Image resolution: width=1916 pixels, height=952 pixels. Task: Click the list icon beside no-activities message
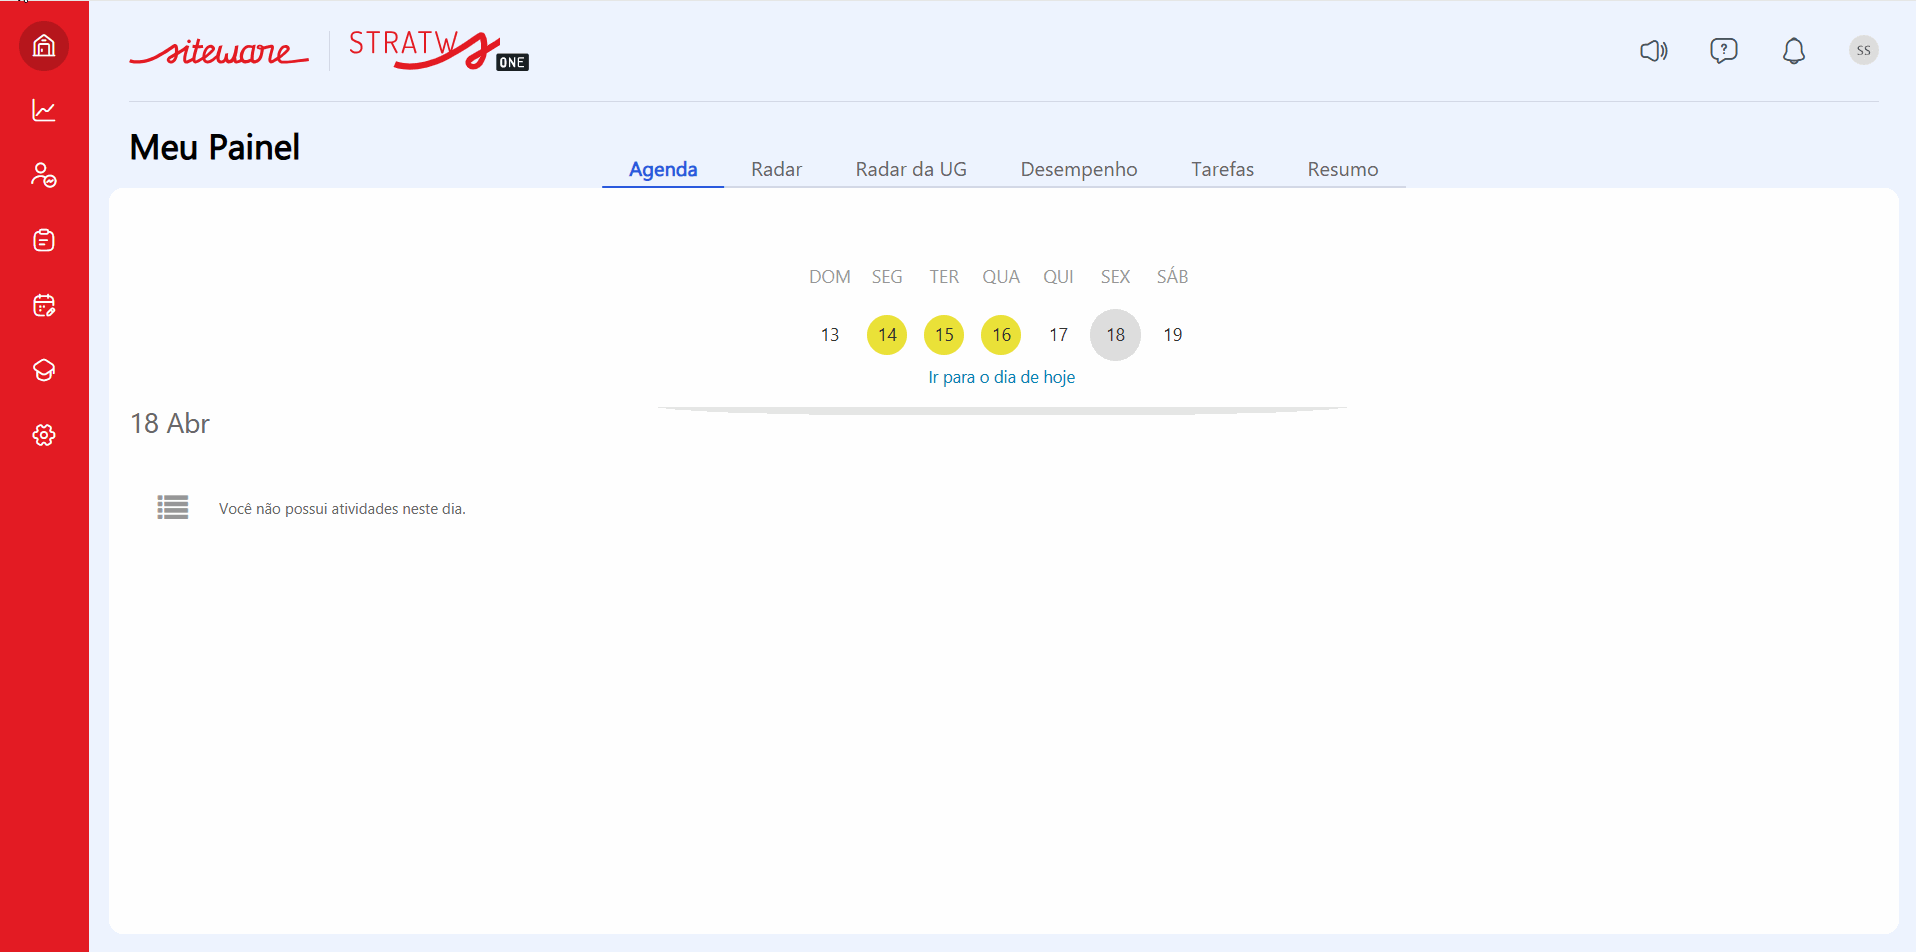pyautogui.click(x=173, y=508)
